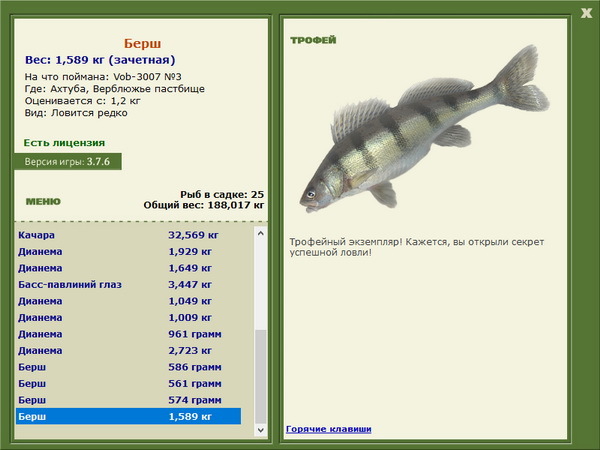Click the Трофейный экземпляр description text
The image size is (600, 450).
pos(417,247)
